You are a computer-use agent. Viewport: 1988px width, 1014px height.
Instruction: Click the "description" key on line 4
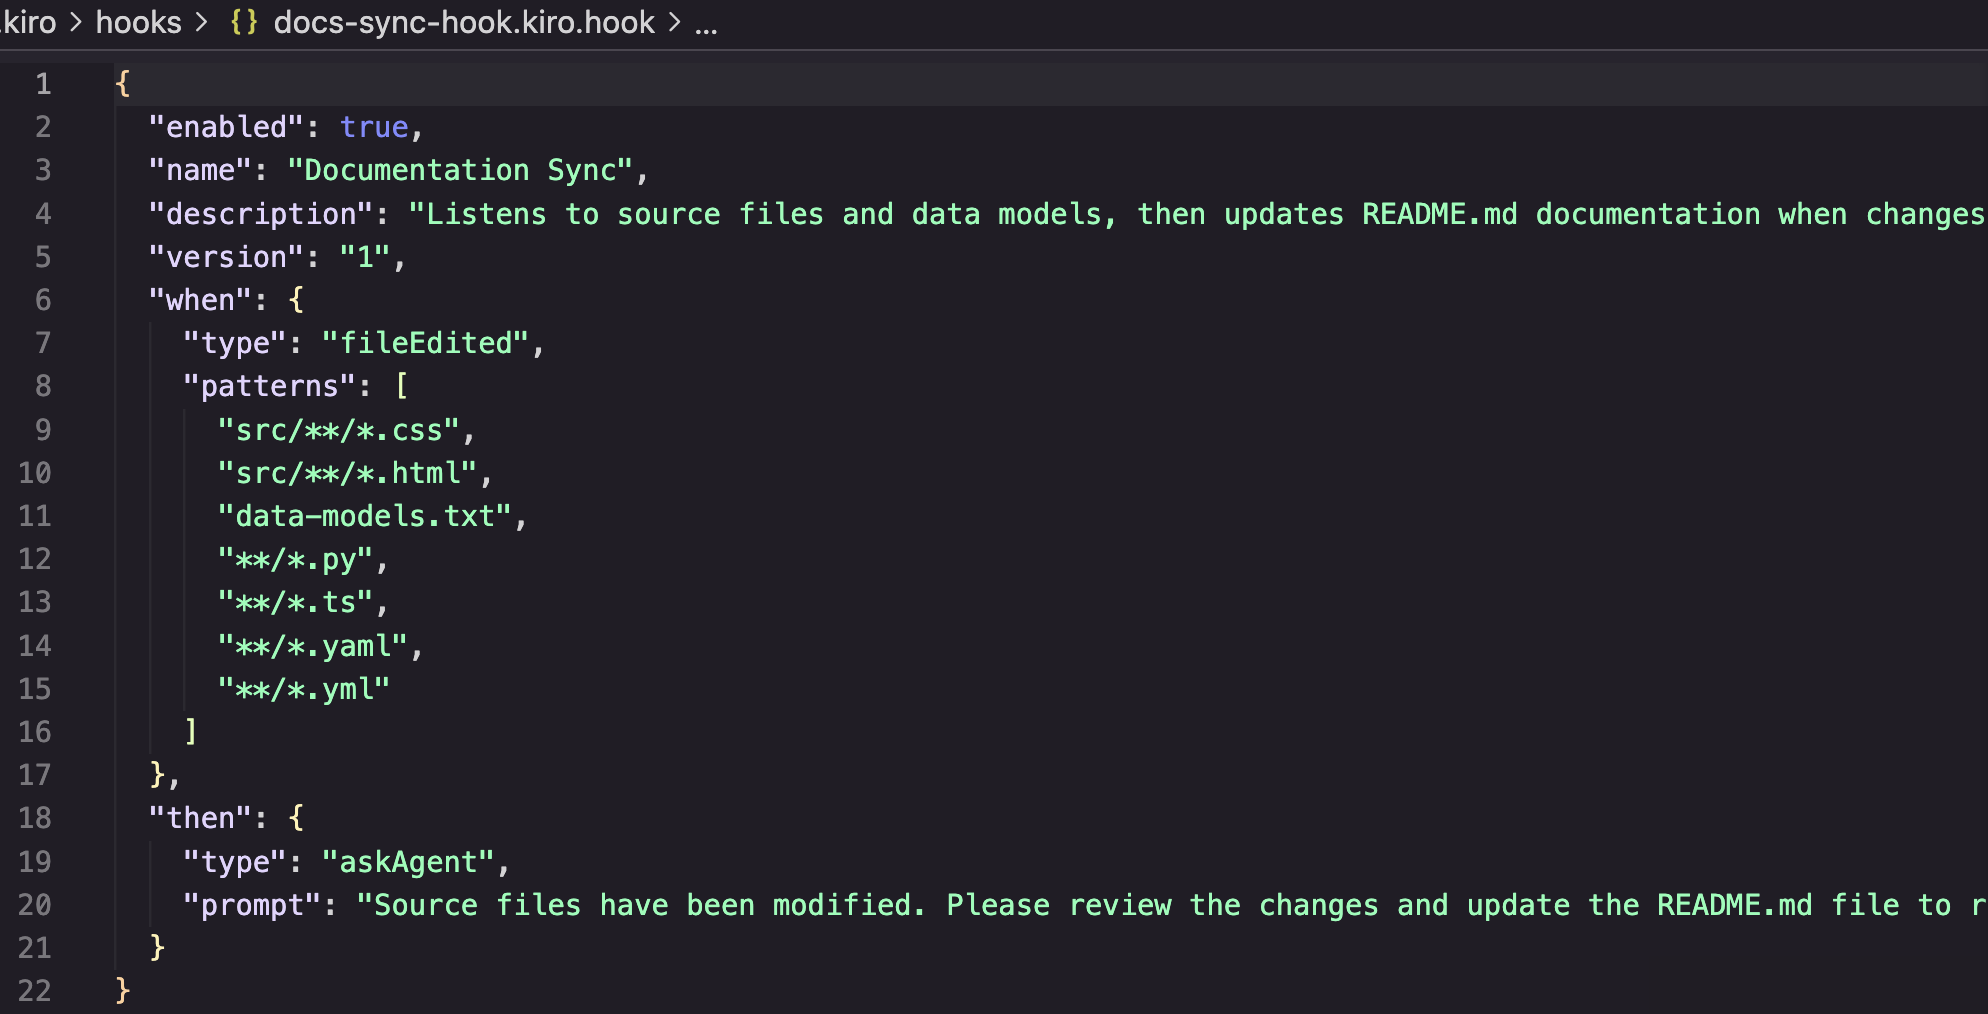260,214
